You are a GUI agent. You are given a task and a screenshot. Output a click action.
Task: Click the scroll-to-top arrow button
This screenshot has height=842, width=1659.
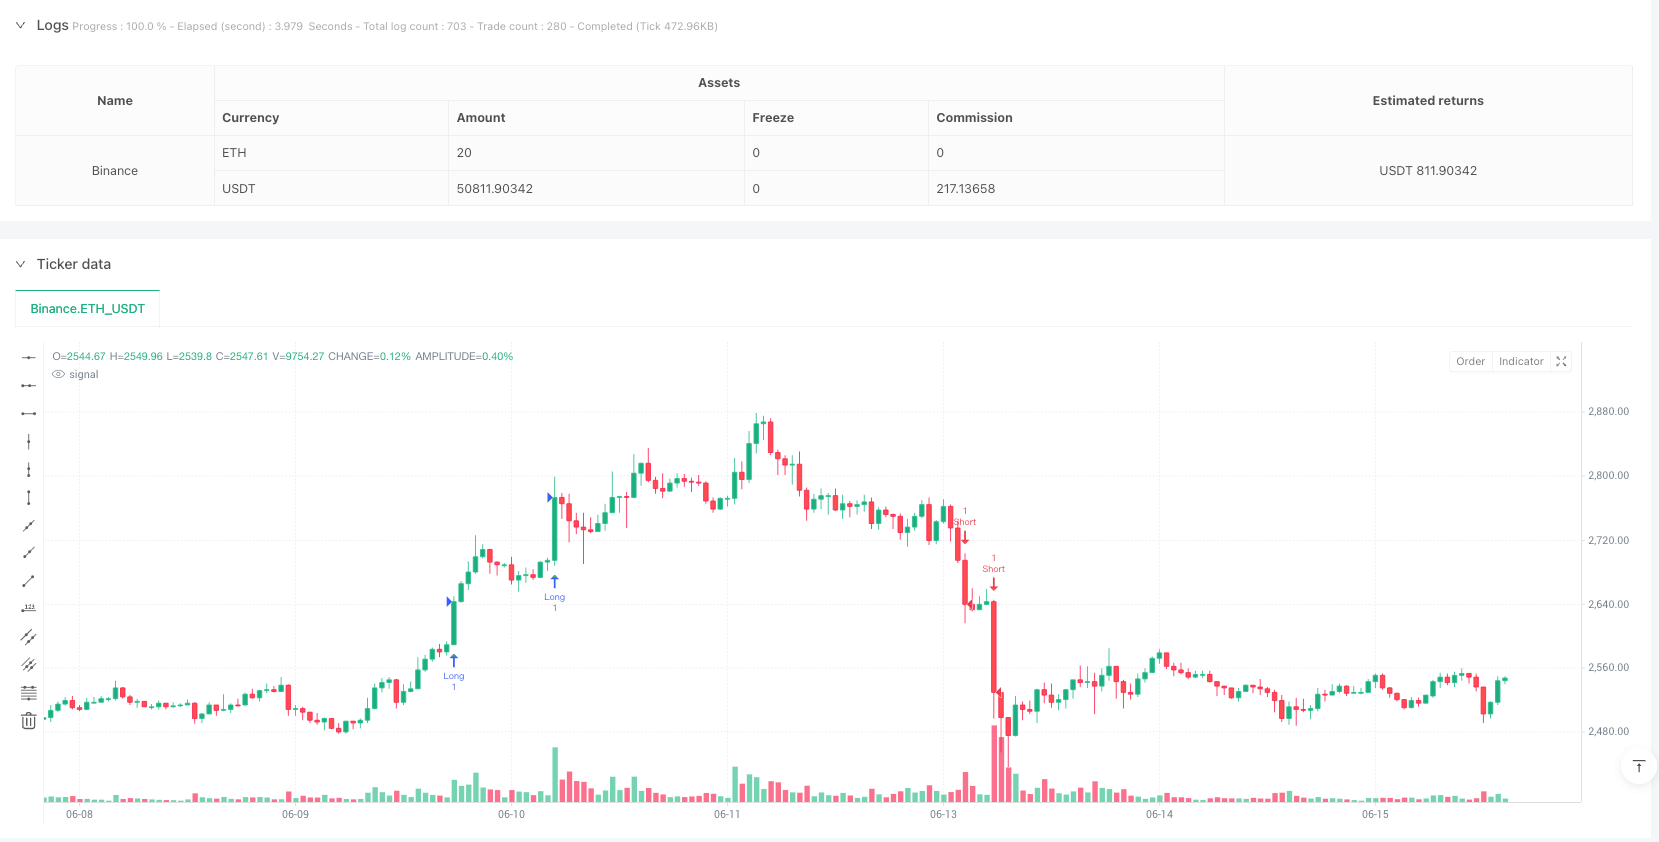pos(1638,766)
